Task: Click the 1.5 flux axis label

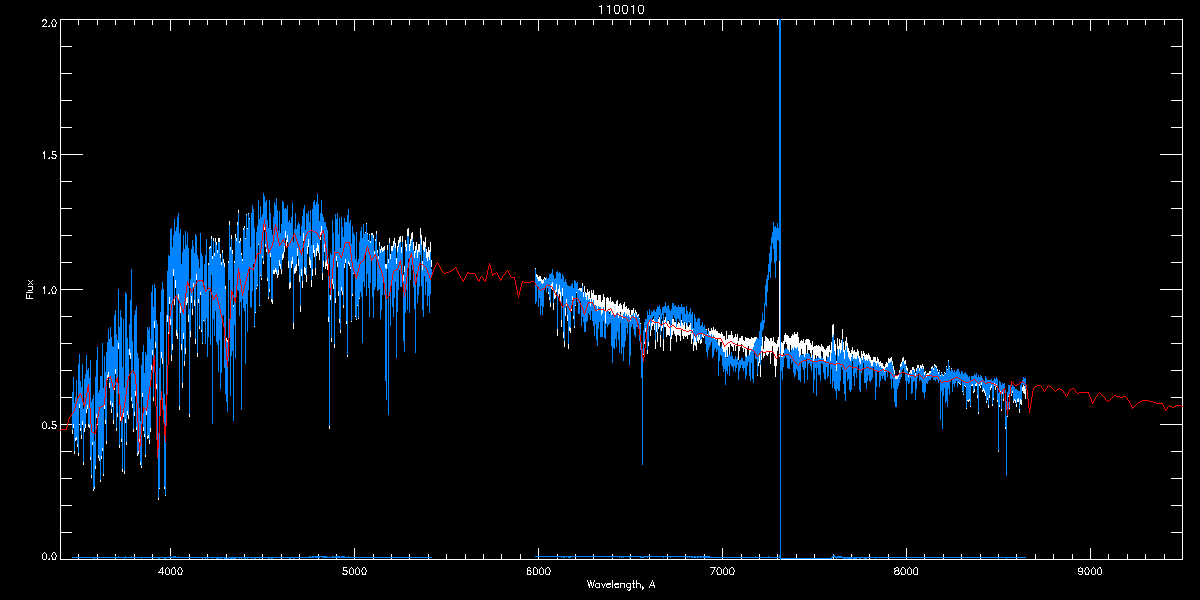Action: pos(48,155)
